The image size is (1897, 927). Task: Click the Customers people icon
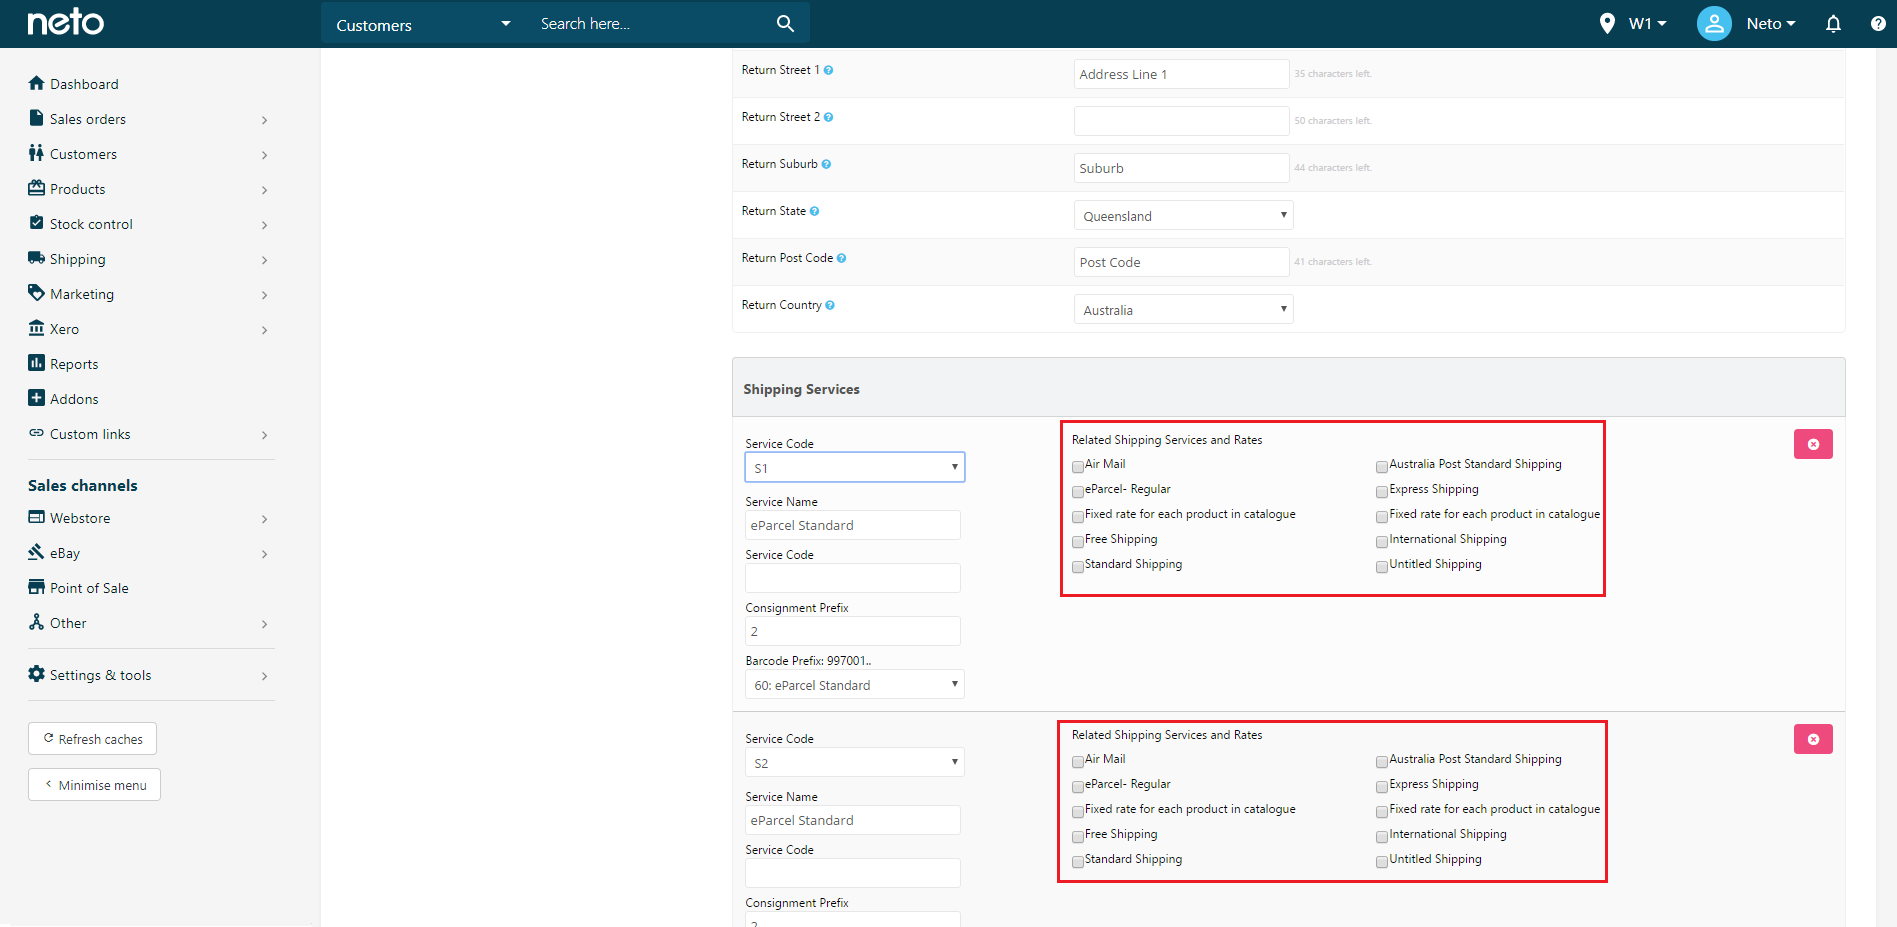click(37, 153)
